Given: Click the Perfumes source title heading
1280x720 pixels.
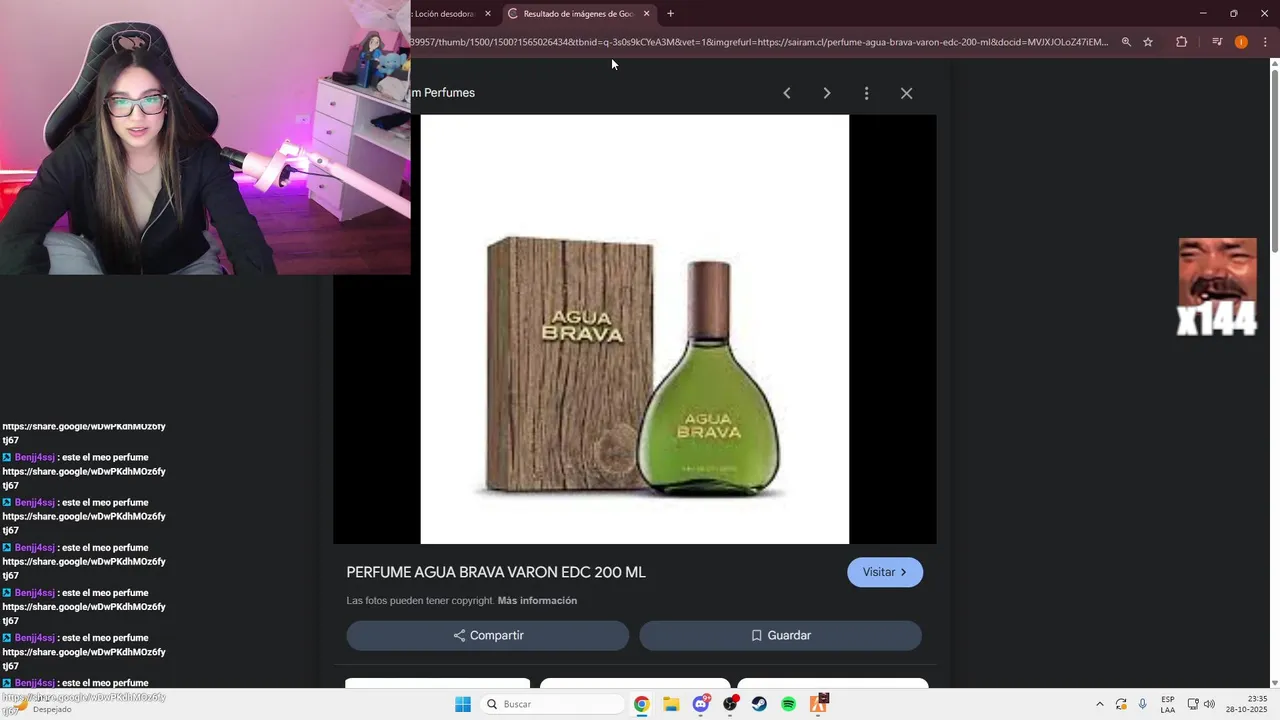Looking at the screenshot, I should click(x=443, y=93).
